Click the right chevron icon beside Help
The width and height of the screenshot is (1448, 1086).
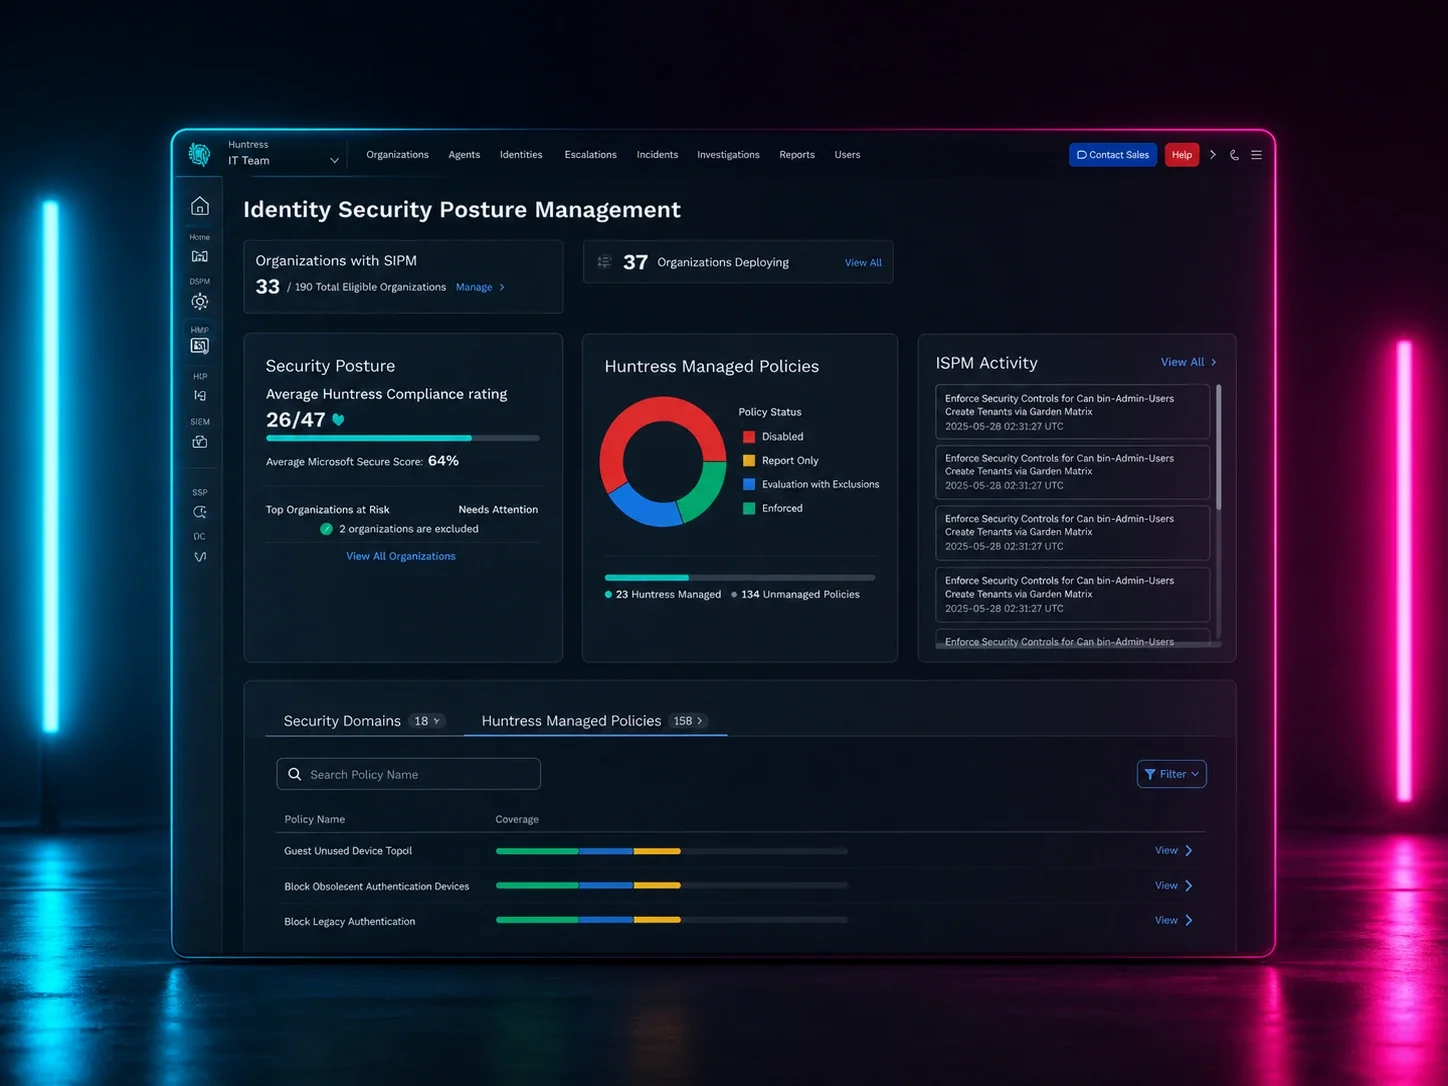[1213, 155]
